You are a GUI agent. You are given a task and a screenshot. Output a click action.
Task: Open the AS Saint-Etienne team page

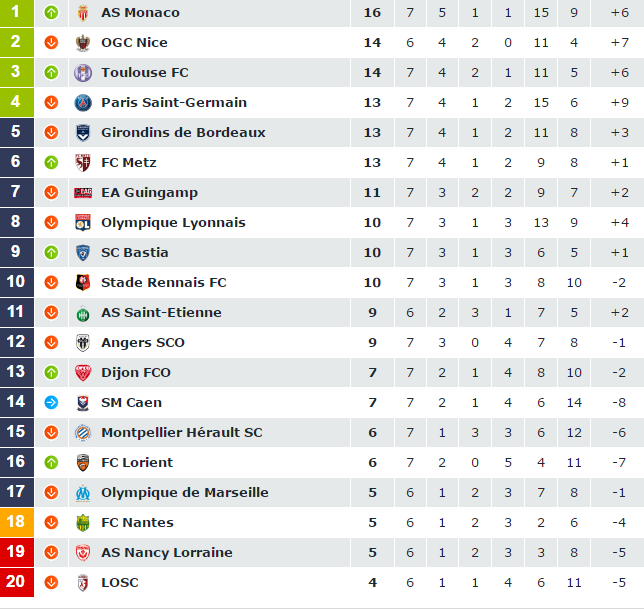pos(161,313)
